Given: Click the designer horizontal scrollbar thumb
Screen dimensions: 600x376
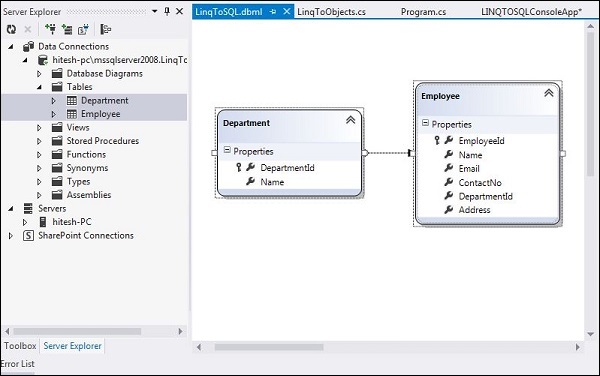Looking at the screenshot, I should (x=269, y=347).
